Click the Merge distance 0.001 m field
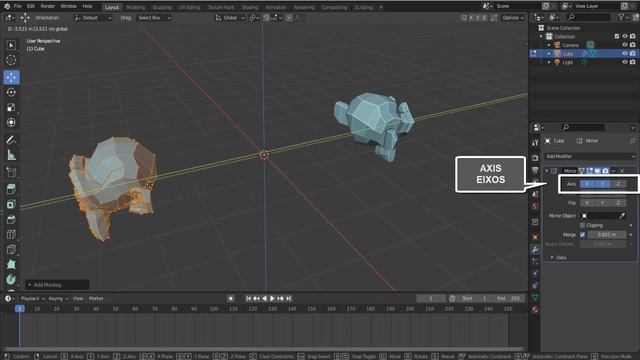 (x=607, y=235)
